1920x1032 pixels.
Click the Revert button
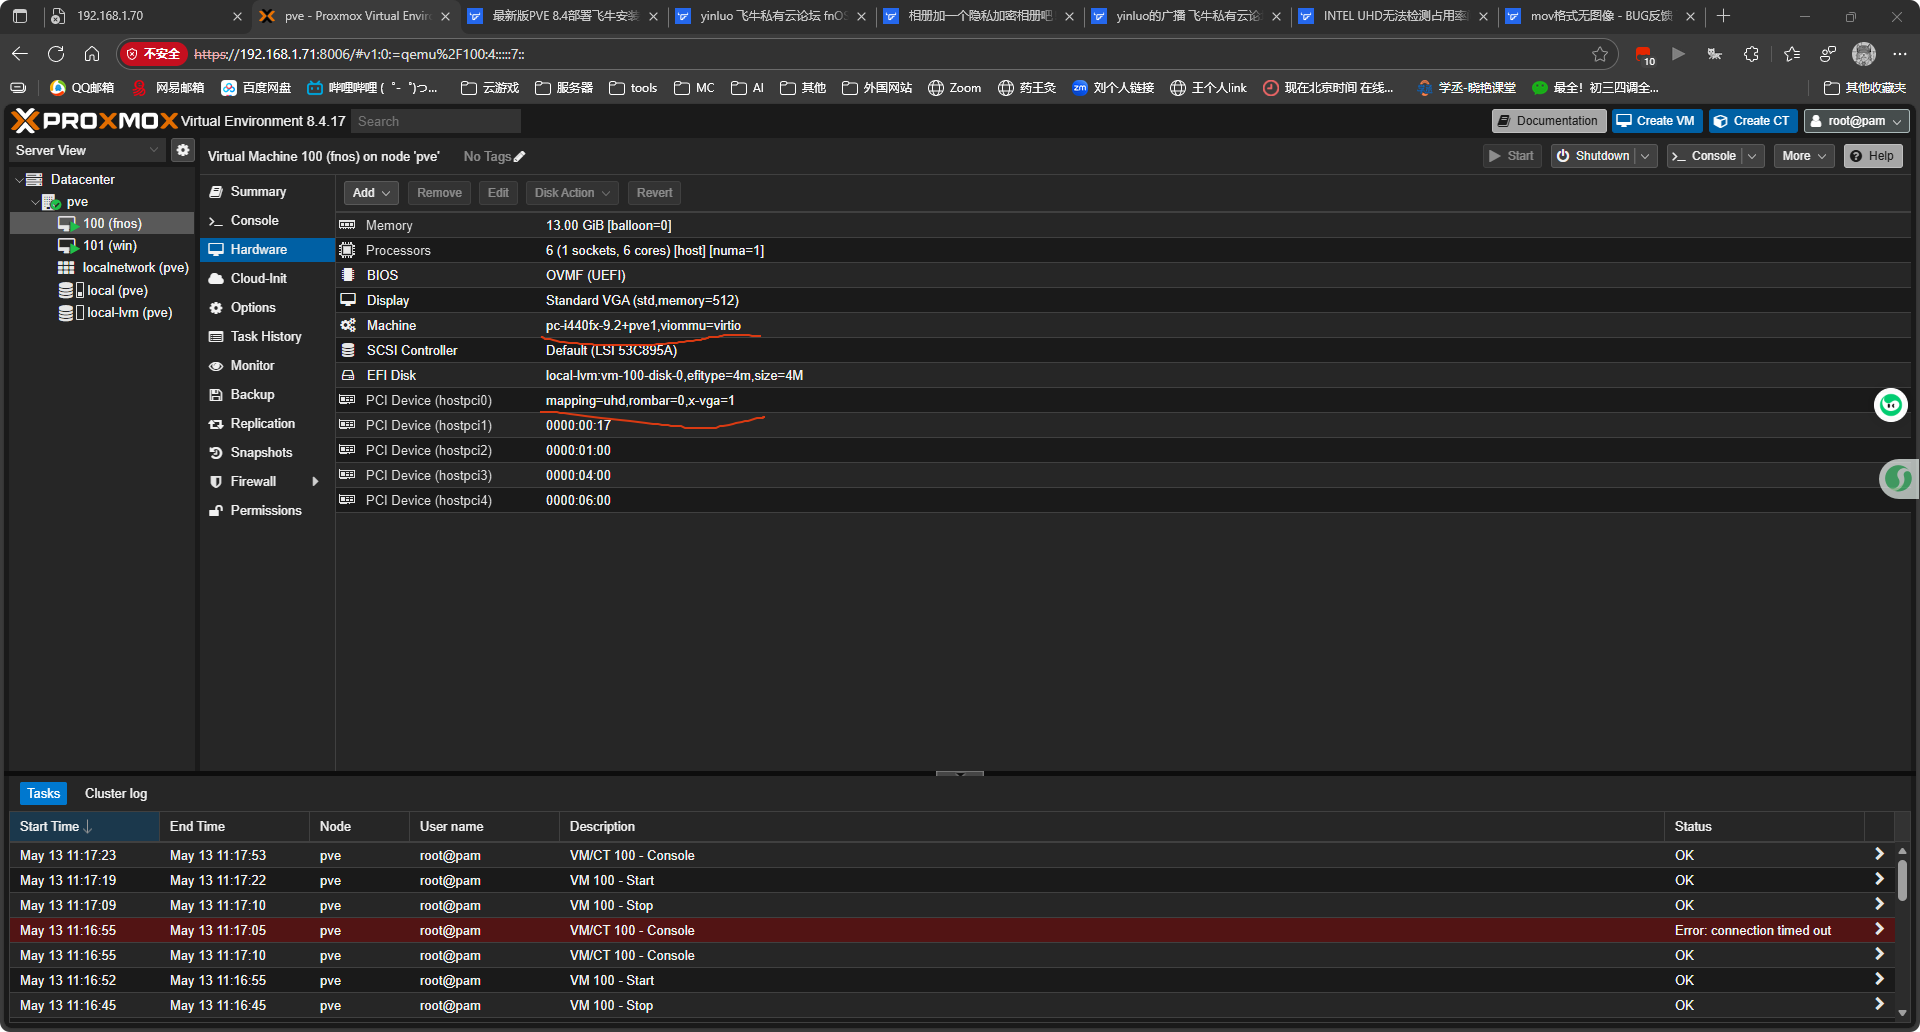coord(654,193)
